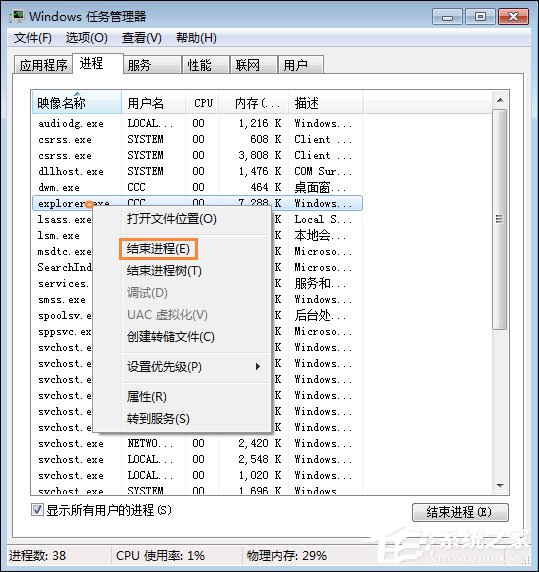Click the 进程数: 38 status entry

point(37,556)
